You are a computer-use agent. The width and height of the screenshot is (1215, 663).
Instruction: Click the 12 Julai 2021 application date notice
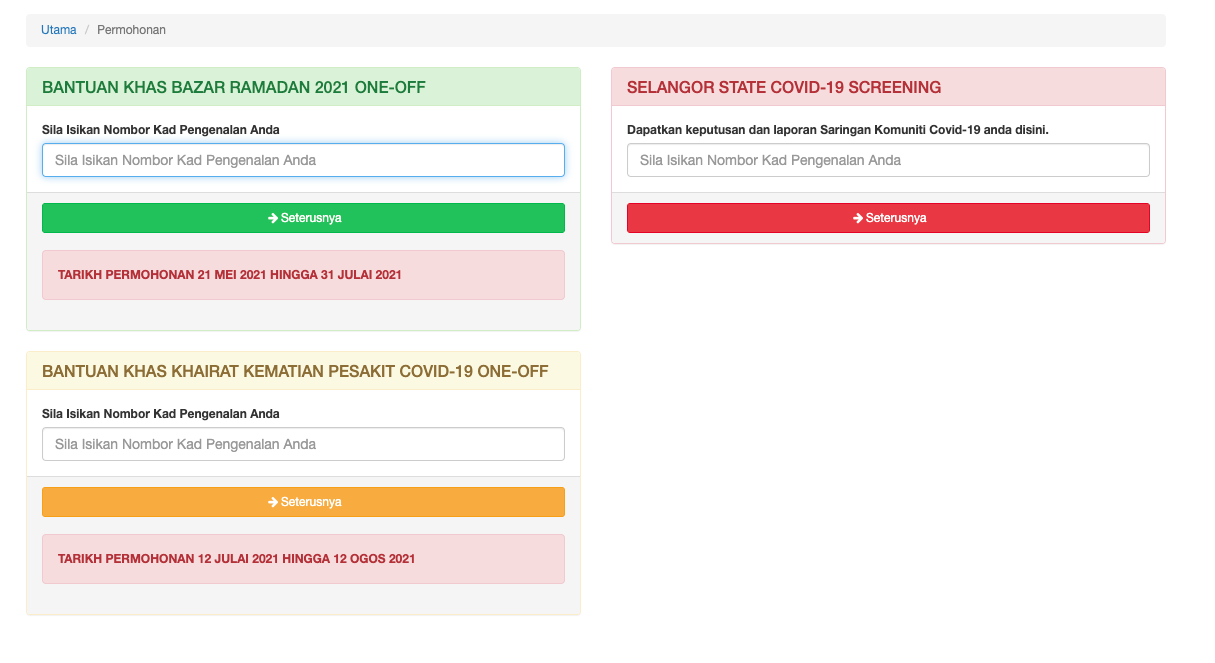point(236,558)
